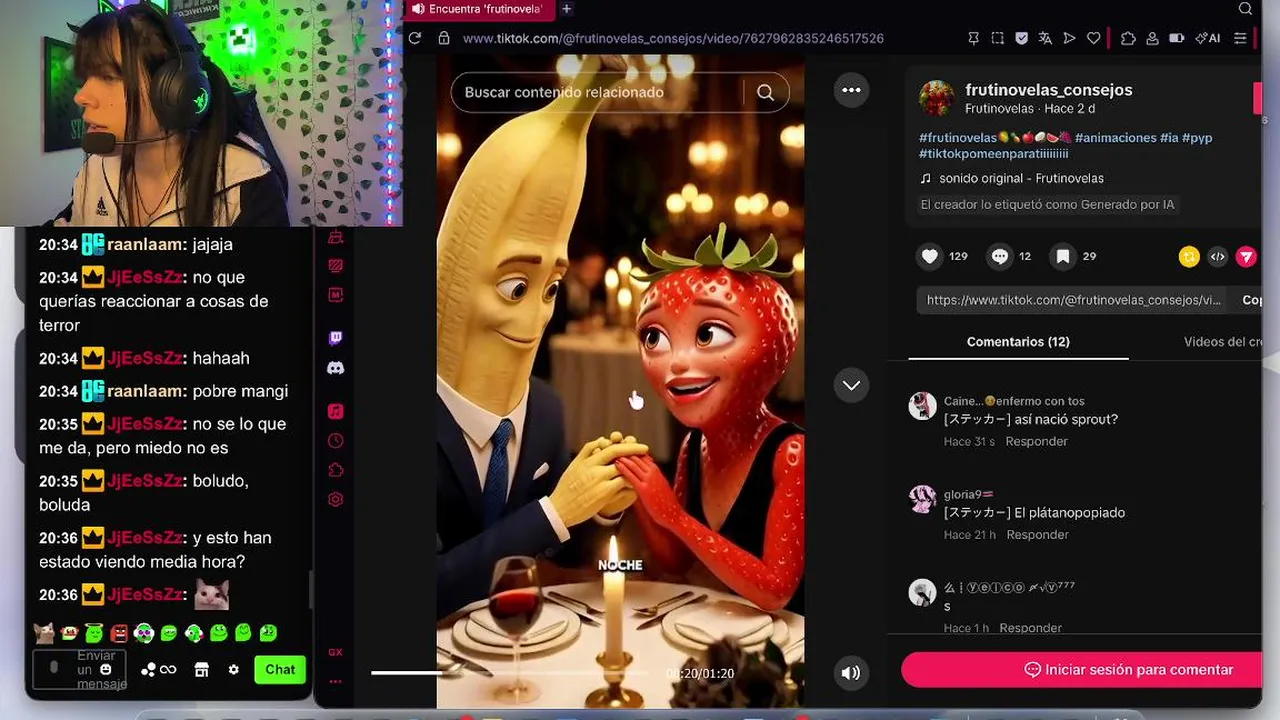Click gloria9 commenter avatar

[922, 499]
